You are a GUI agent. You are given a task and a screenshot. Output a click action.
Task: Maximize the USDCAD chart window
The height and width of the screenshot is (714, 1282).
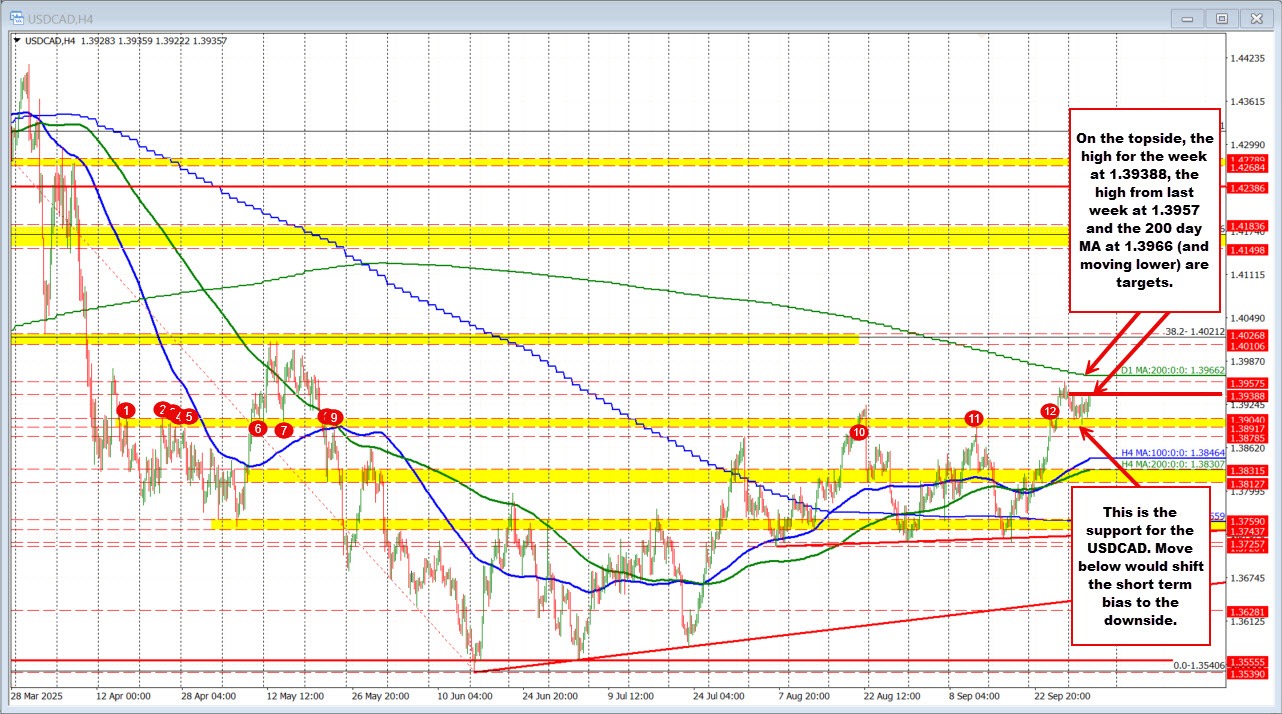pyautogui.click(x=1221, y=18)
